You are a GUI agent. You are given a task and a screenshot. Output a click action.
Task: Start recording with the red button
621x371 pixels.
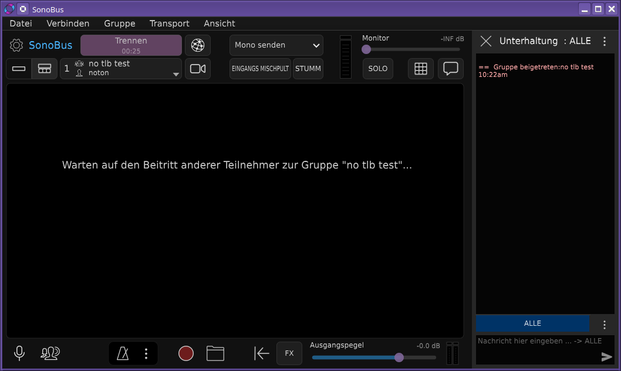(186, 353)
